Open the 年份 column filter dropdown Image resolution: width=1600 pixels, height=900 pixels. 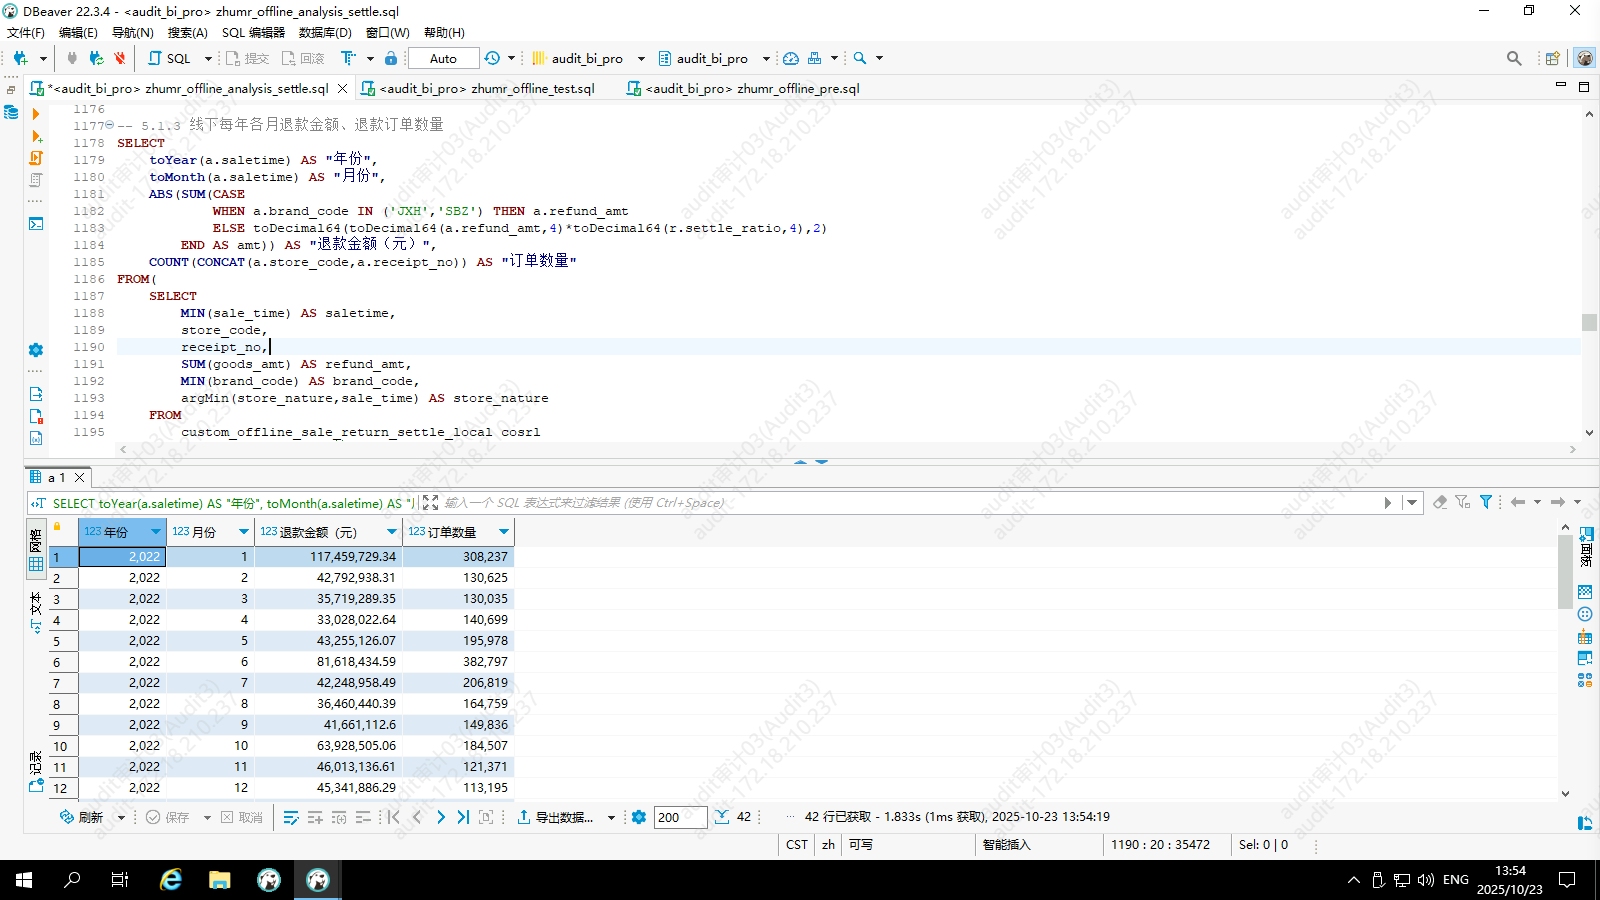(156, 532)
